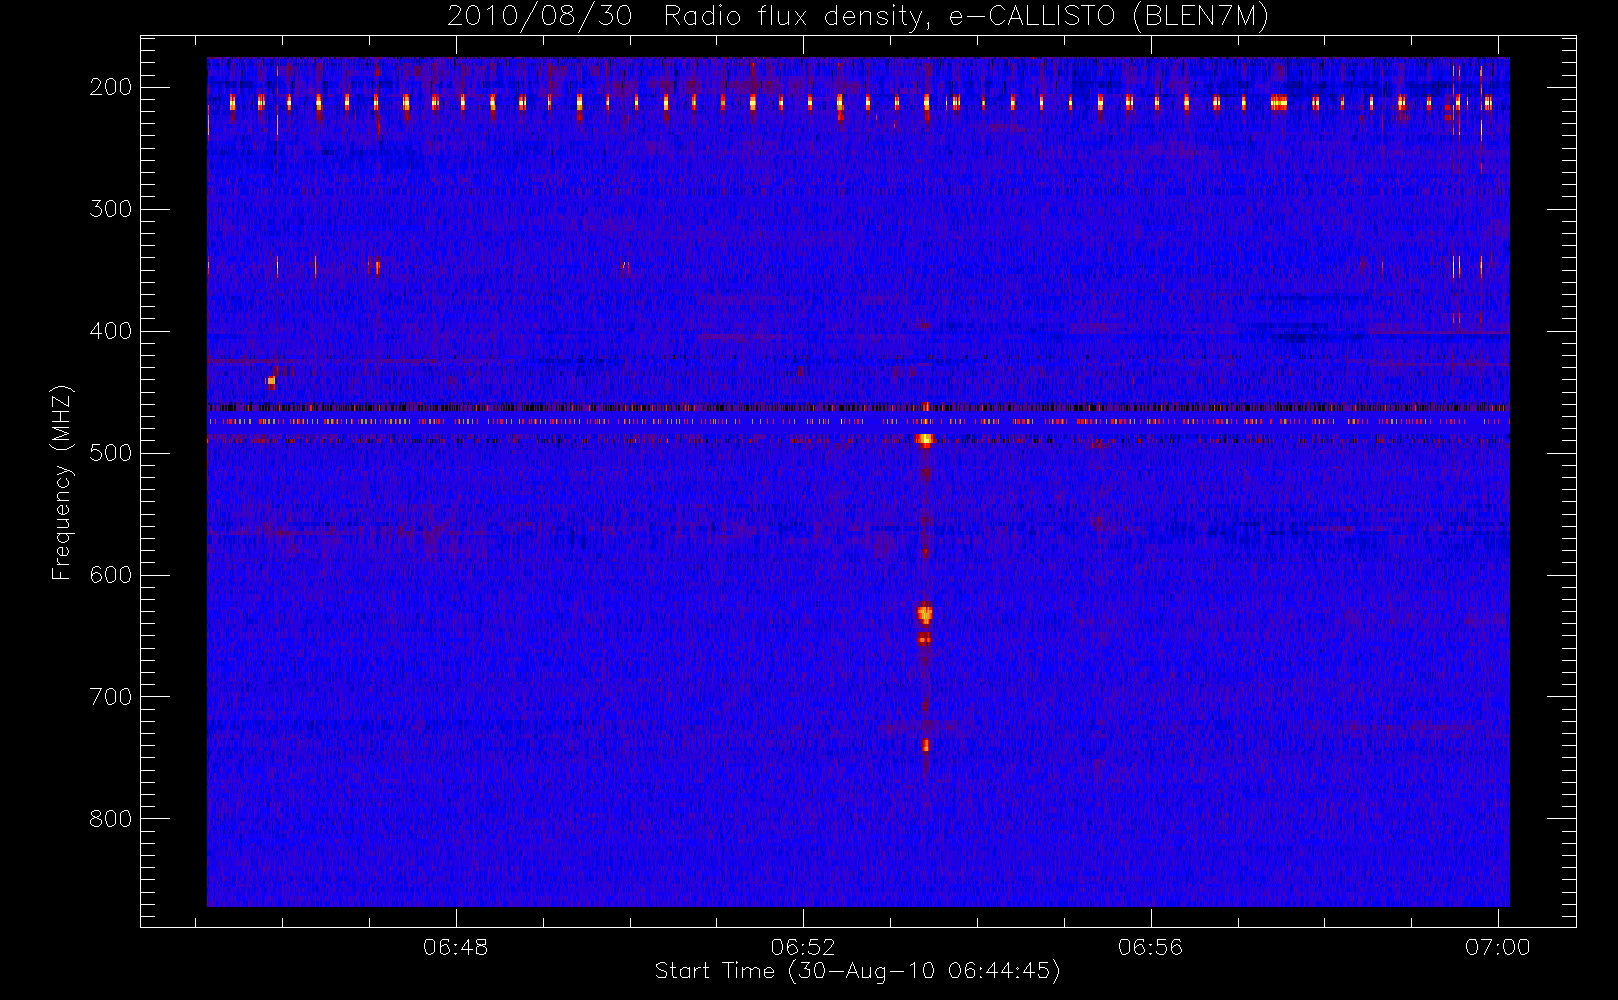Viewport: 1618px width, 1000px height.
Task: Click the 07:00 time tick label
Action: [1497, 947]
